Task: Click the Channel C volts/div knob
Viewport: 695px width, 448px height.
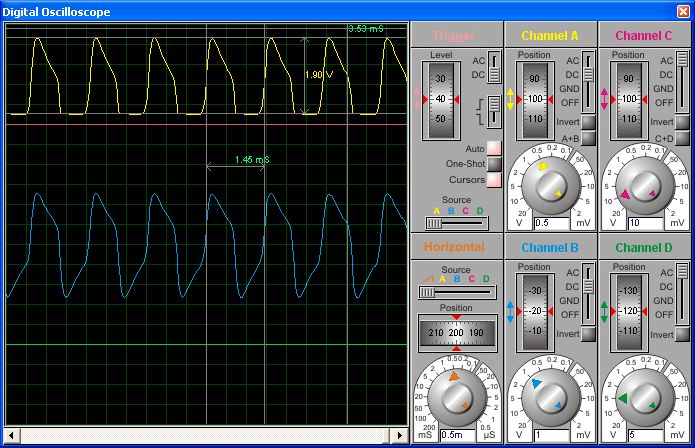Action: [645, 186]
